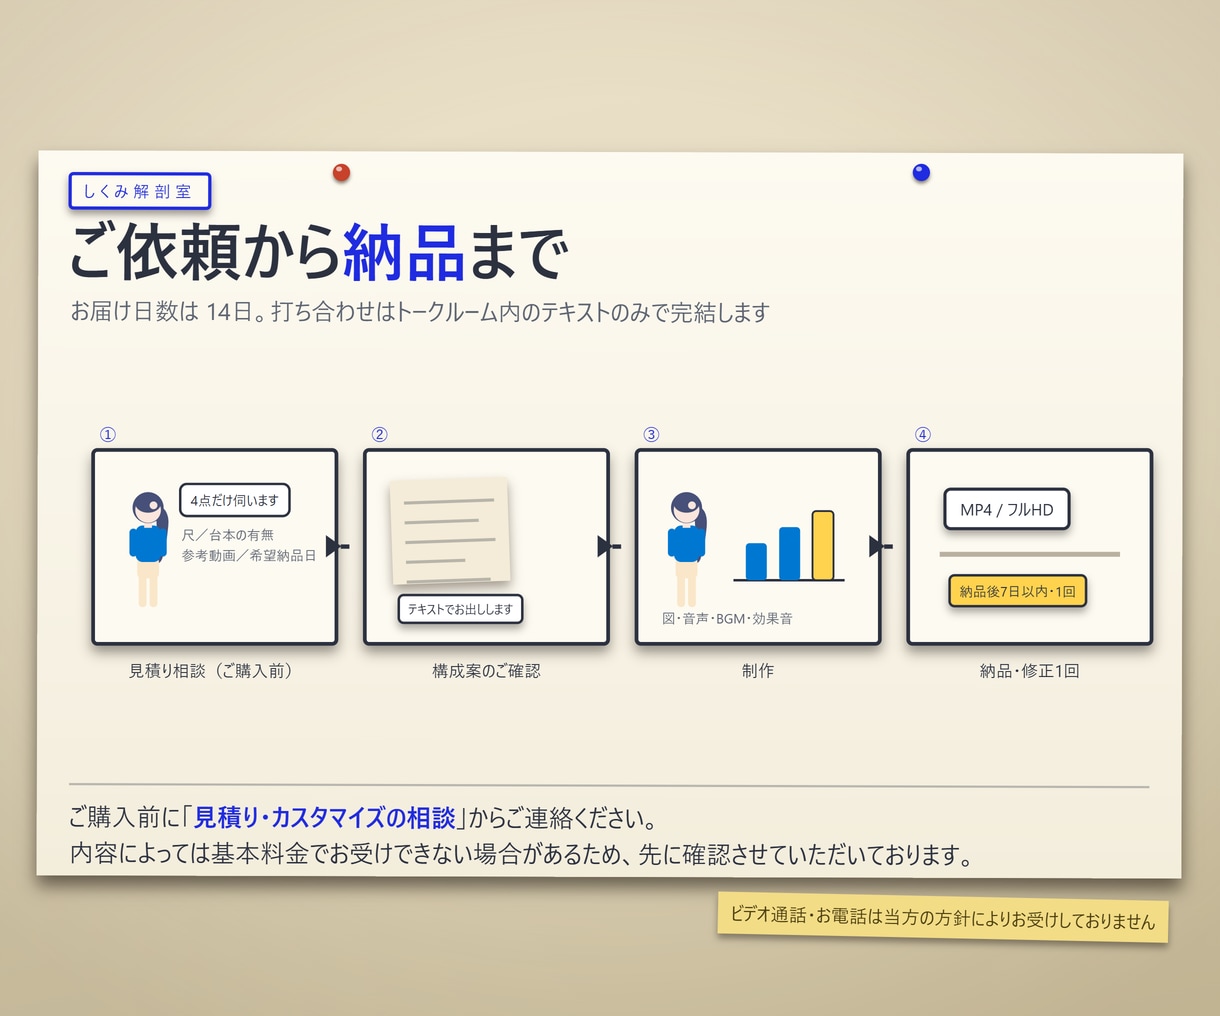Click the subtitle about お届け日数は 14日
Image resolution: width=1220 pixels, height=1016 pixels.
419,312
